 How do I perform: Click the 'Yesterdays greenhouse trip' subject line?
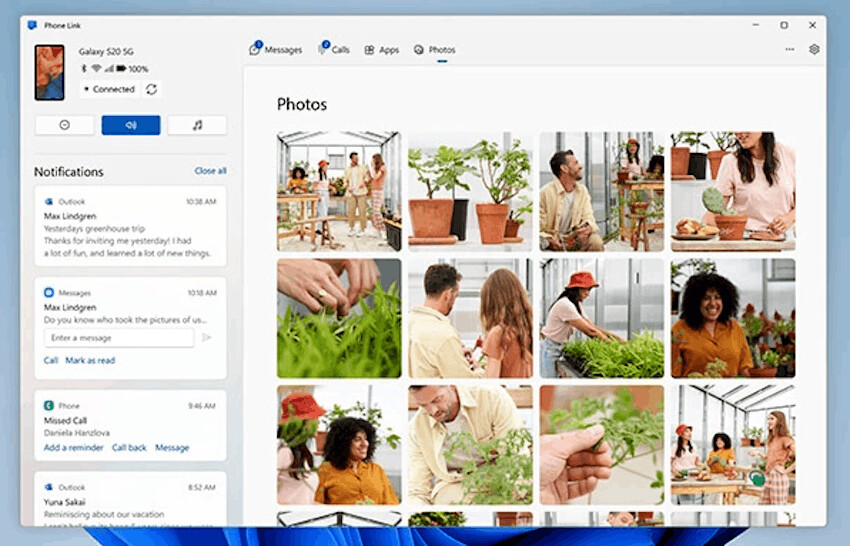pyautogui.click(x=94, y=228)
